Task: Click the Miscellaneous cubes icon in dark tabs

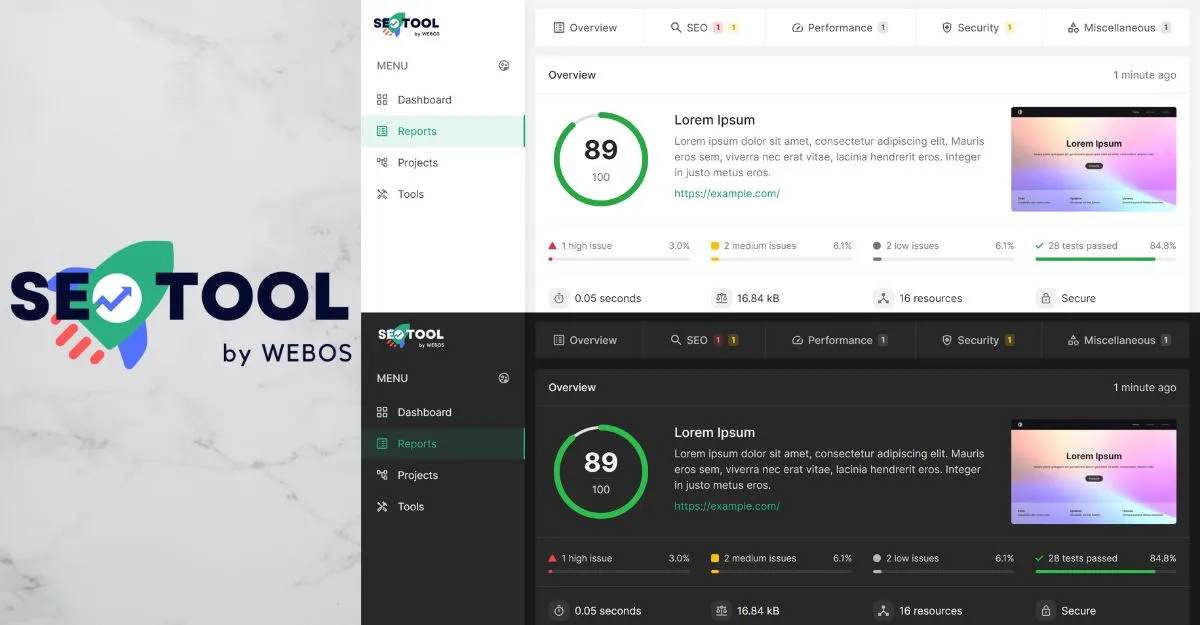Action: (1073, 340)
